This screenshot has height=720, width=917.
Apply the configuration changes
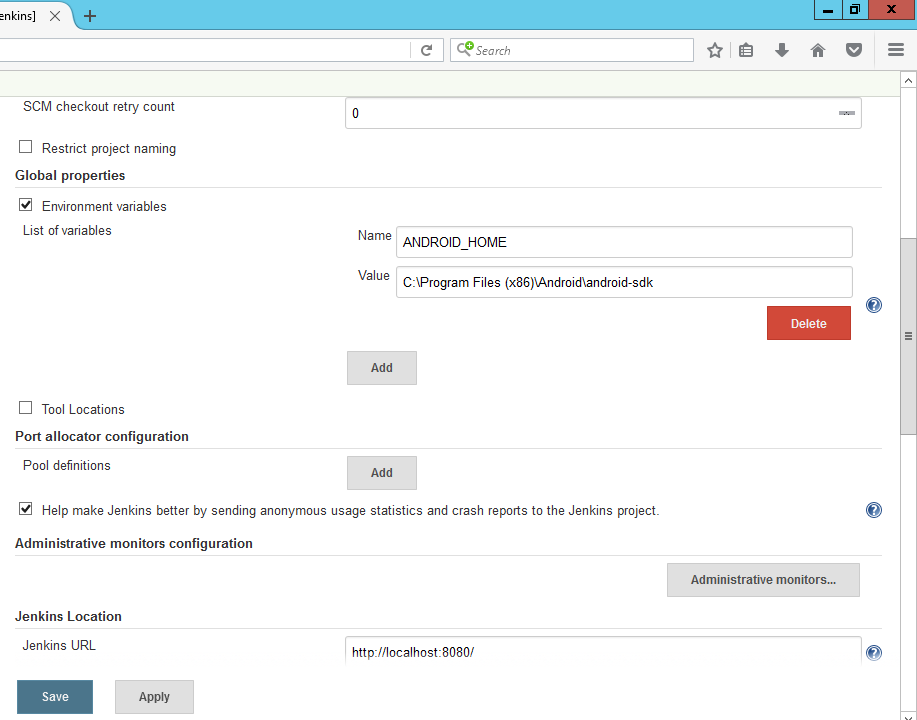(154, 697)
